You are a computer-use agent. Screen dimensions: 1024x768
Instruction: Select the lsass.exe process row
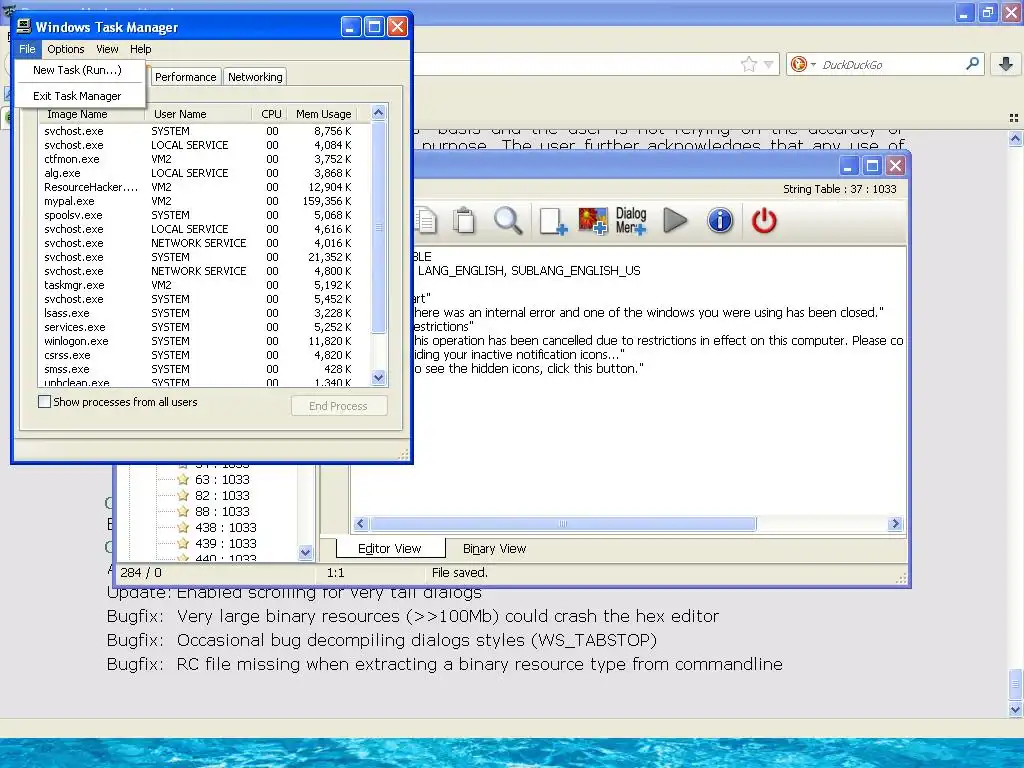[199, 313]
